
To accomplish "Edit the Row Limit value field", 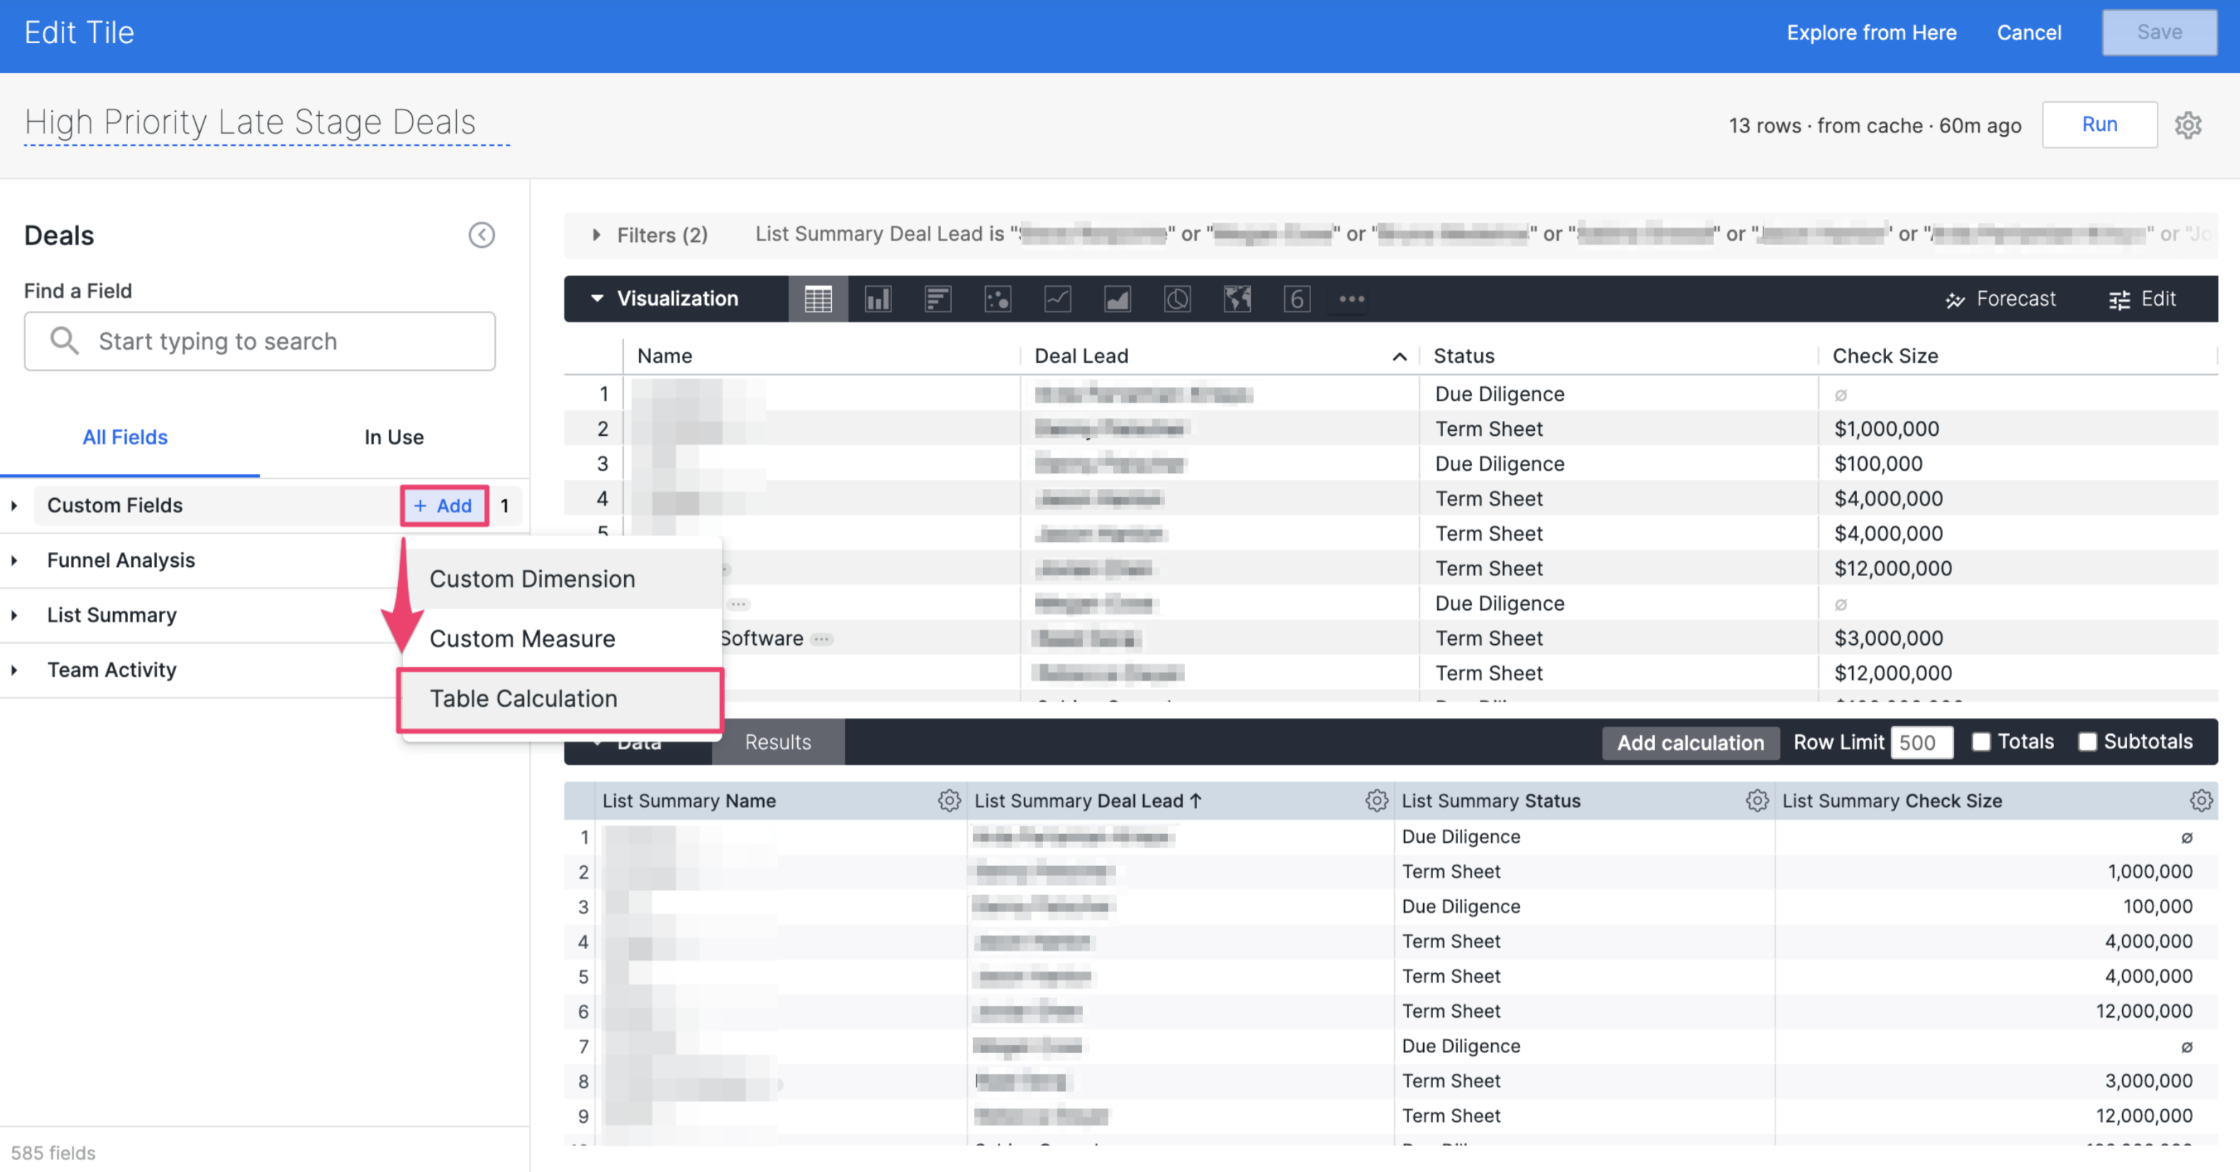I will 1921,742.
